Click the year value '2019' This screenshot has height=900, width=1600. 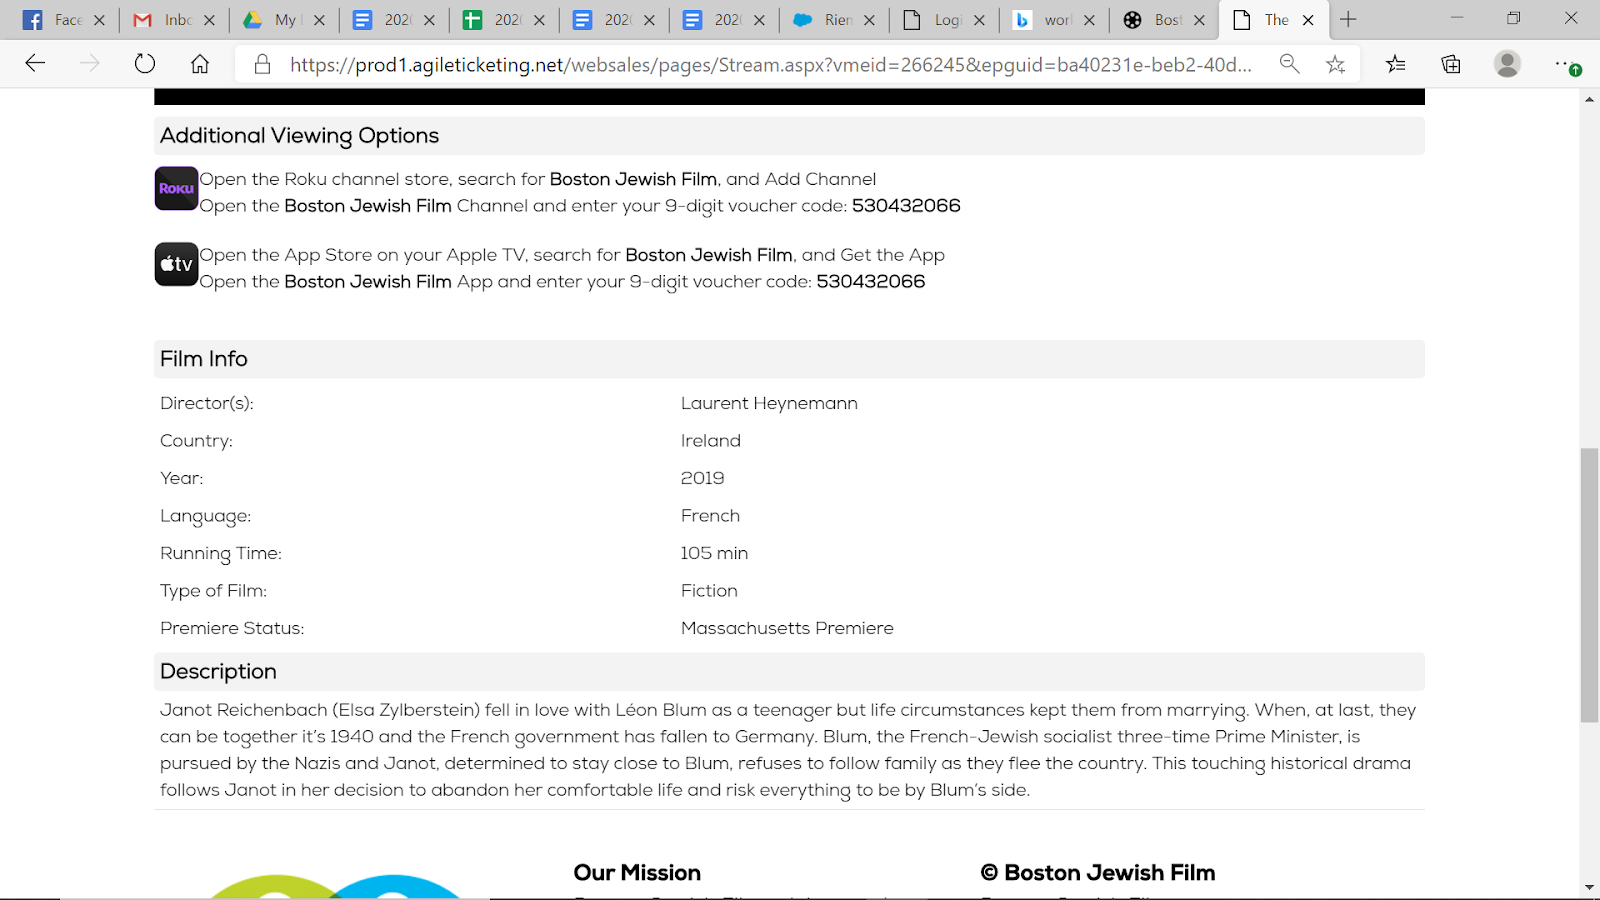(702, 478)
